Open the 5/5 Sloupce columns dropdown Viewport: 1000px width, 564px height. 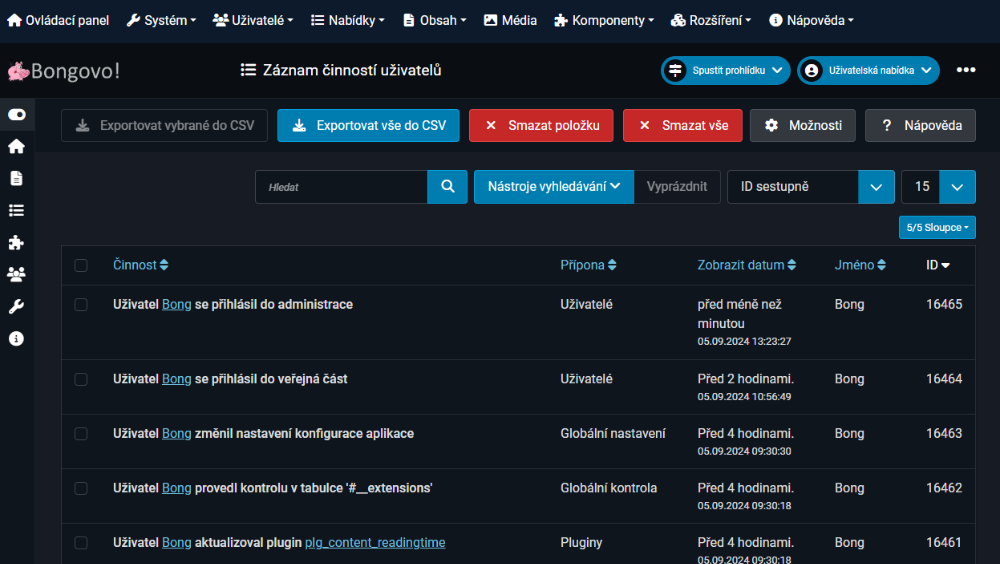[x=937, y=228]
